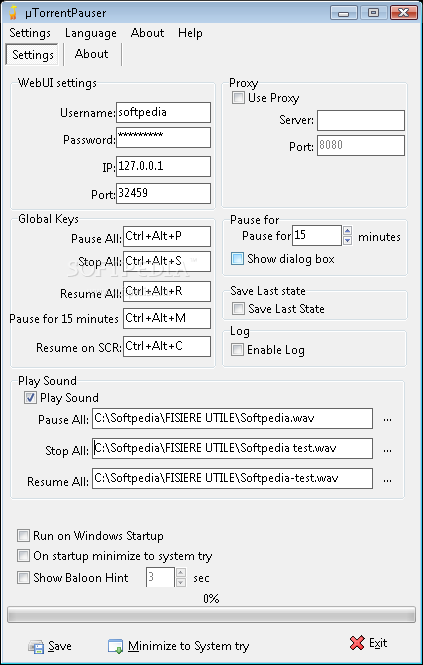
Task: Click the Pause for 15 minutes hotkey field
Action: (167, 319)
